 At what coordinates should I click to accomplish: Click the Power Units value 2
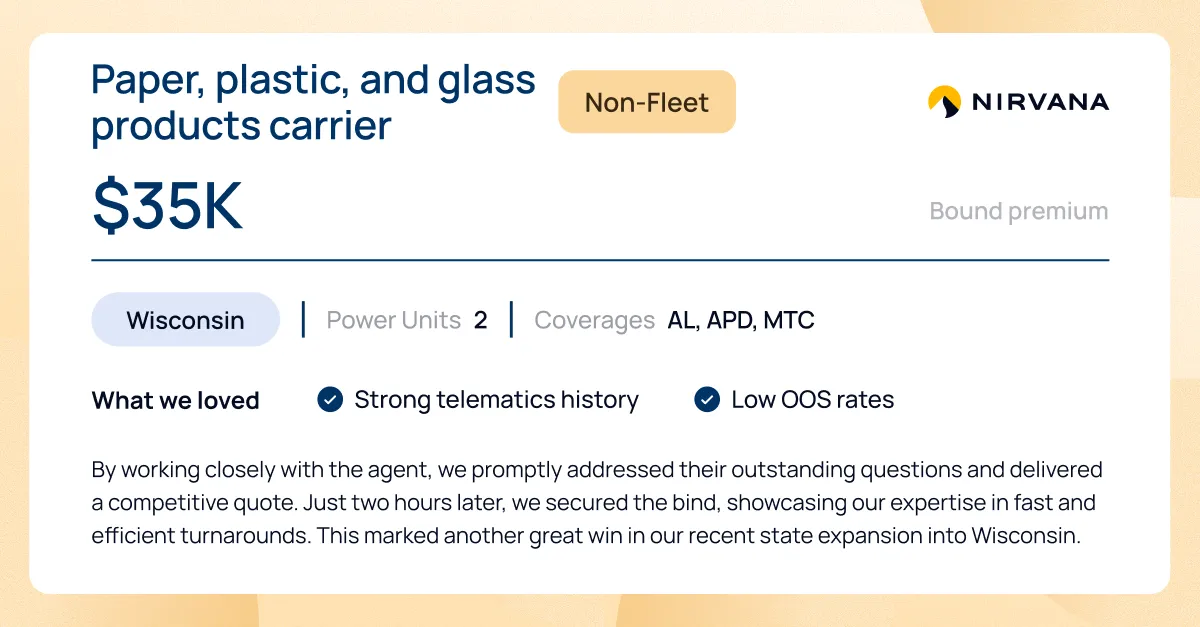[481, 320]
